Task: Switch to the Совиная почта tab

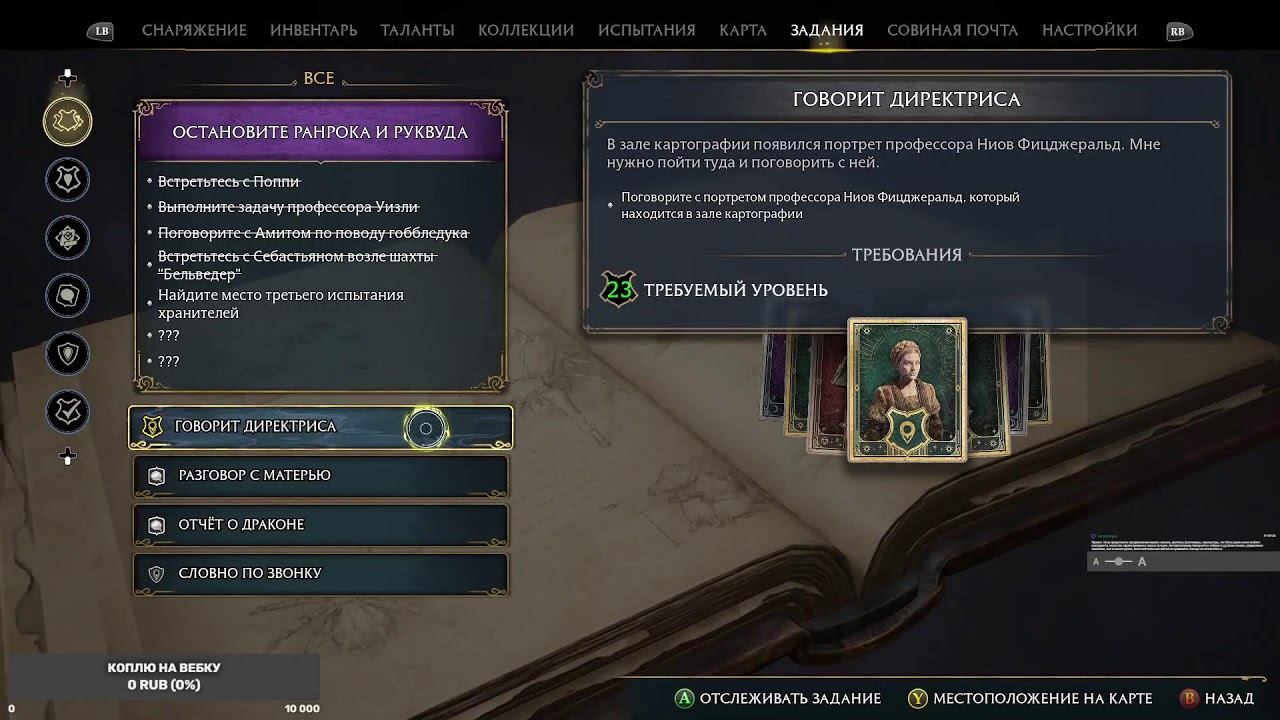Action: coord(952,30)
